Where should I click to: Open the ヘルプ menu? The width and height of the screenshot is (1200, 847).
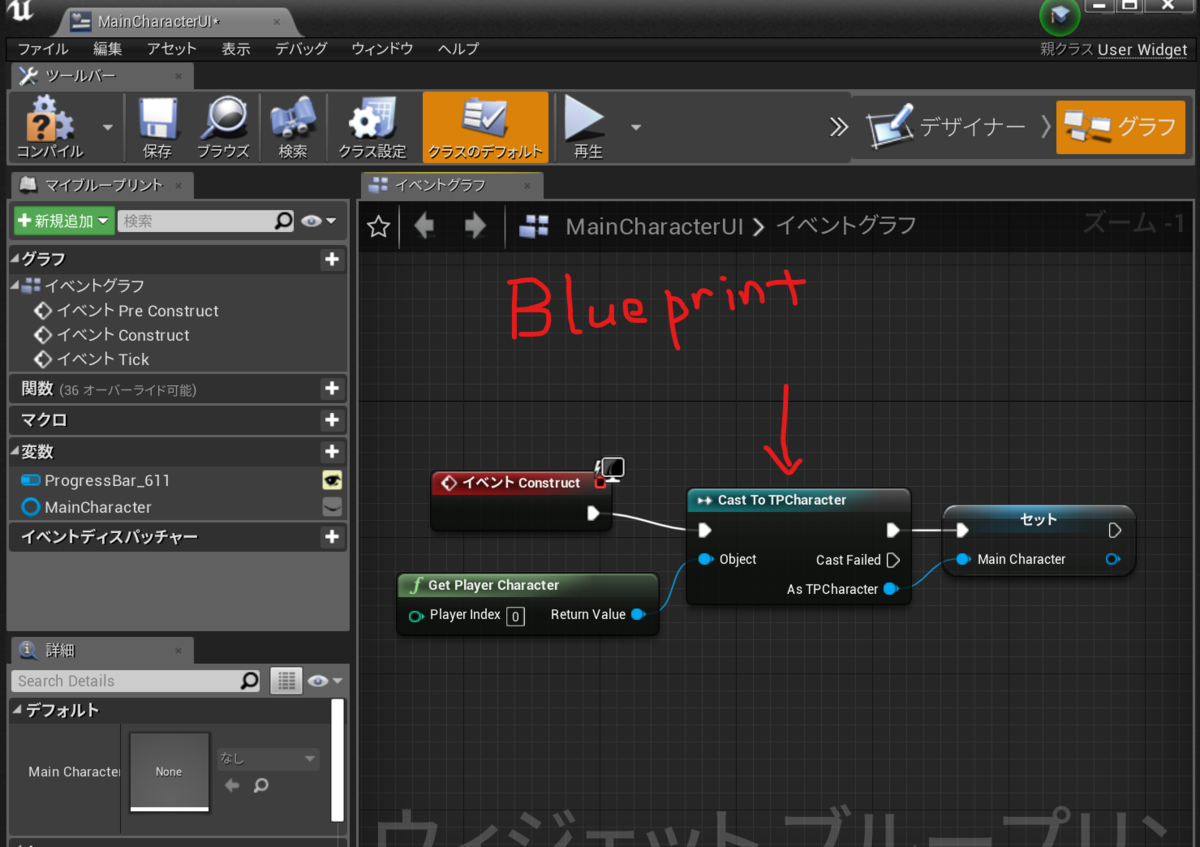pyautogui.click(x=458, y=49)
